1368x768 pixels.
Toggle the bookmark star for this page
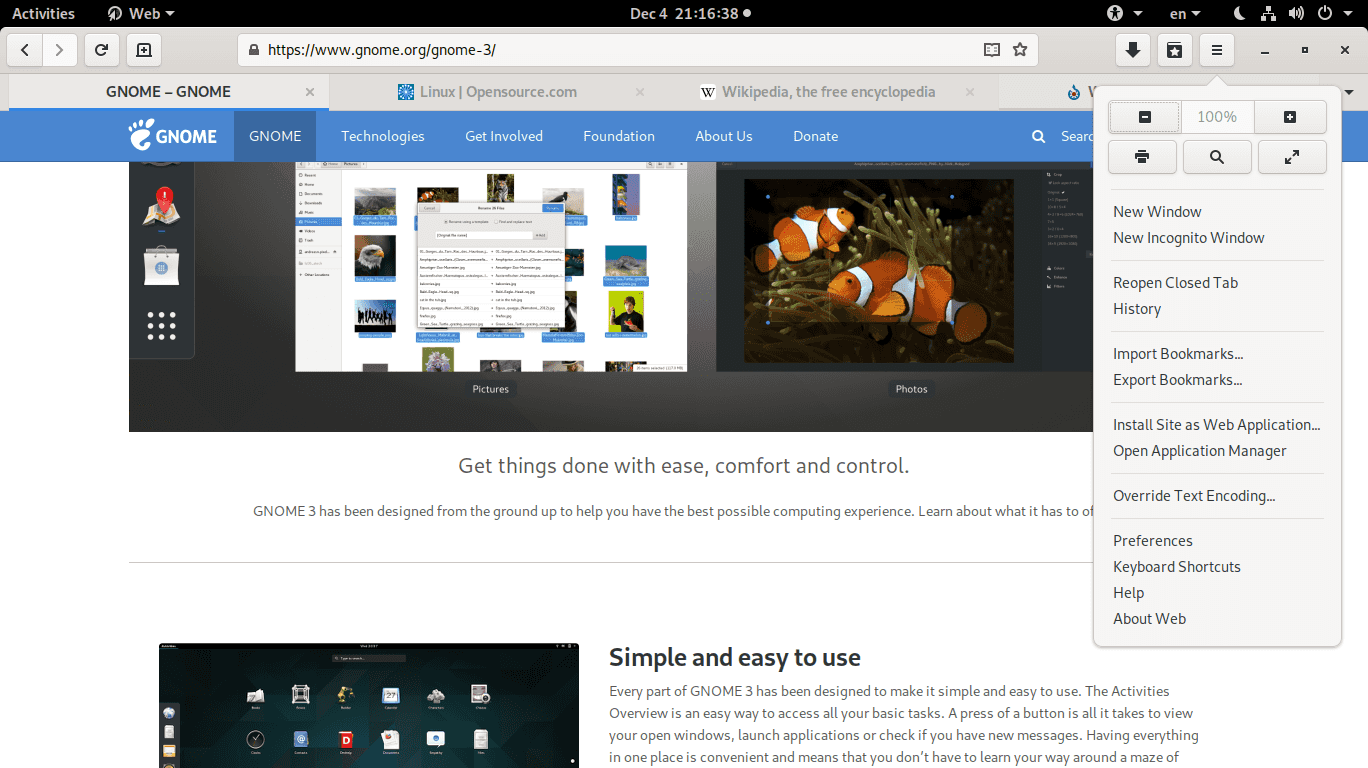click(1020, 50)
